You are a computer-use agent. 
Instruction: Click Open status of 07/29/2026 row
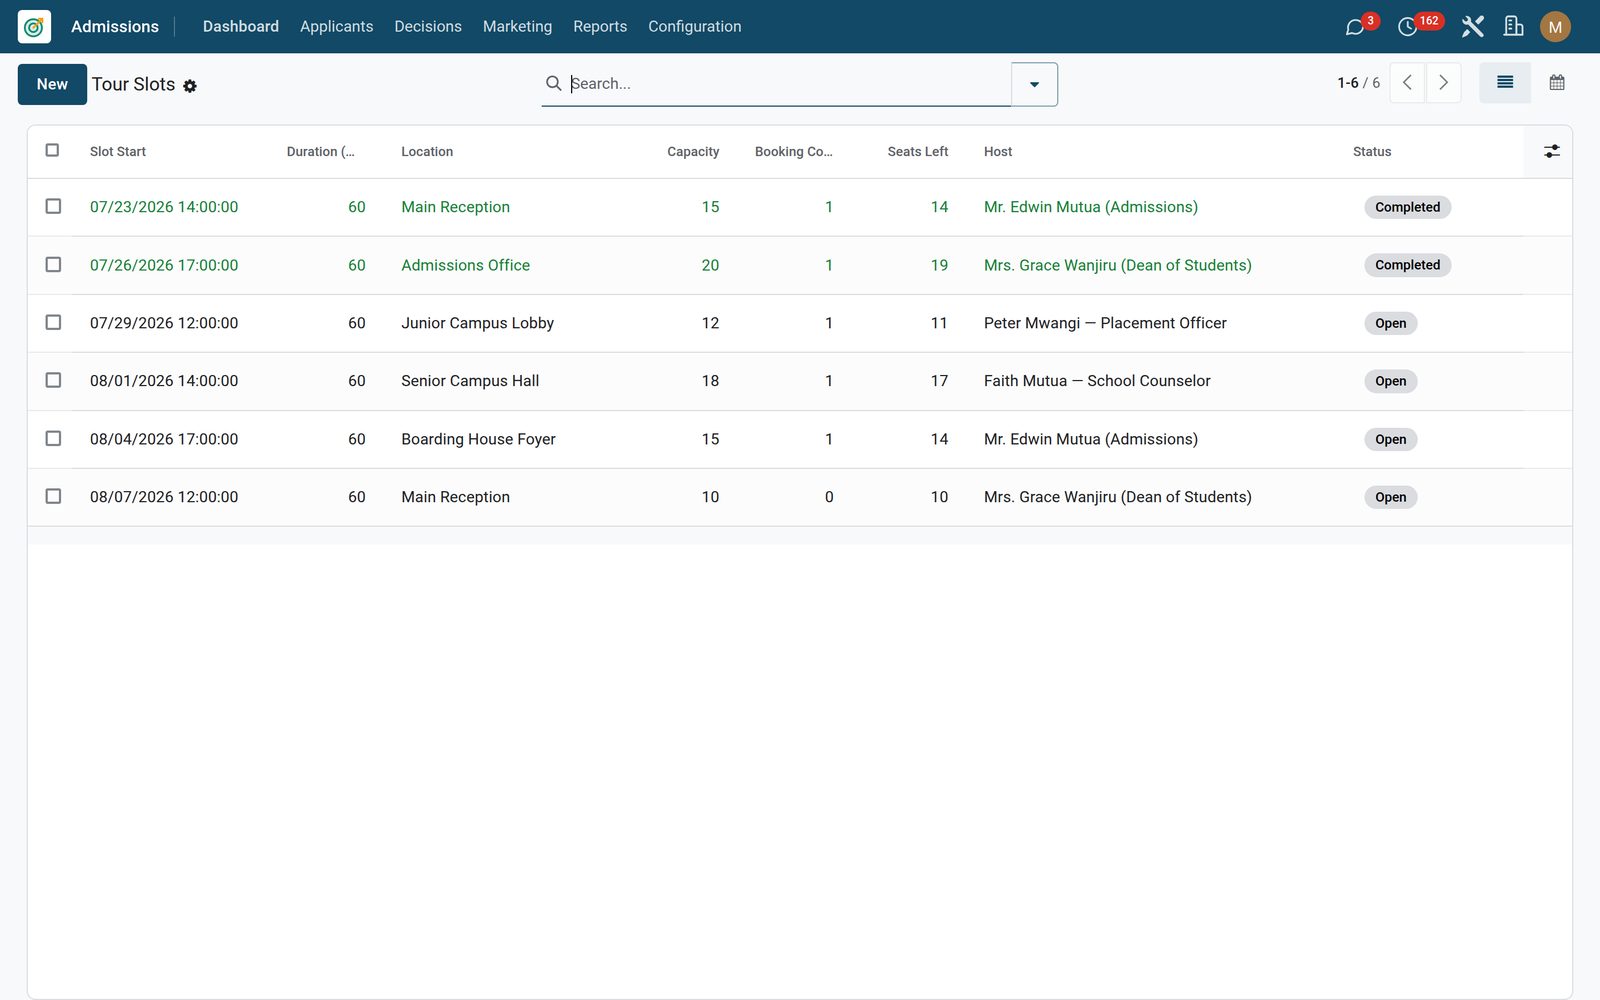click(1390, 323)
